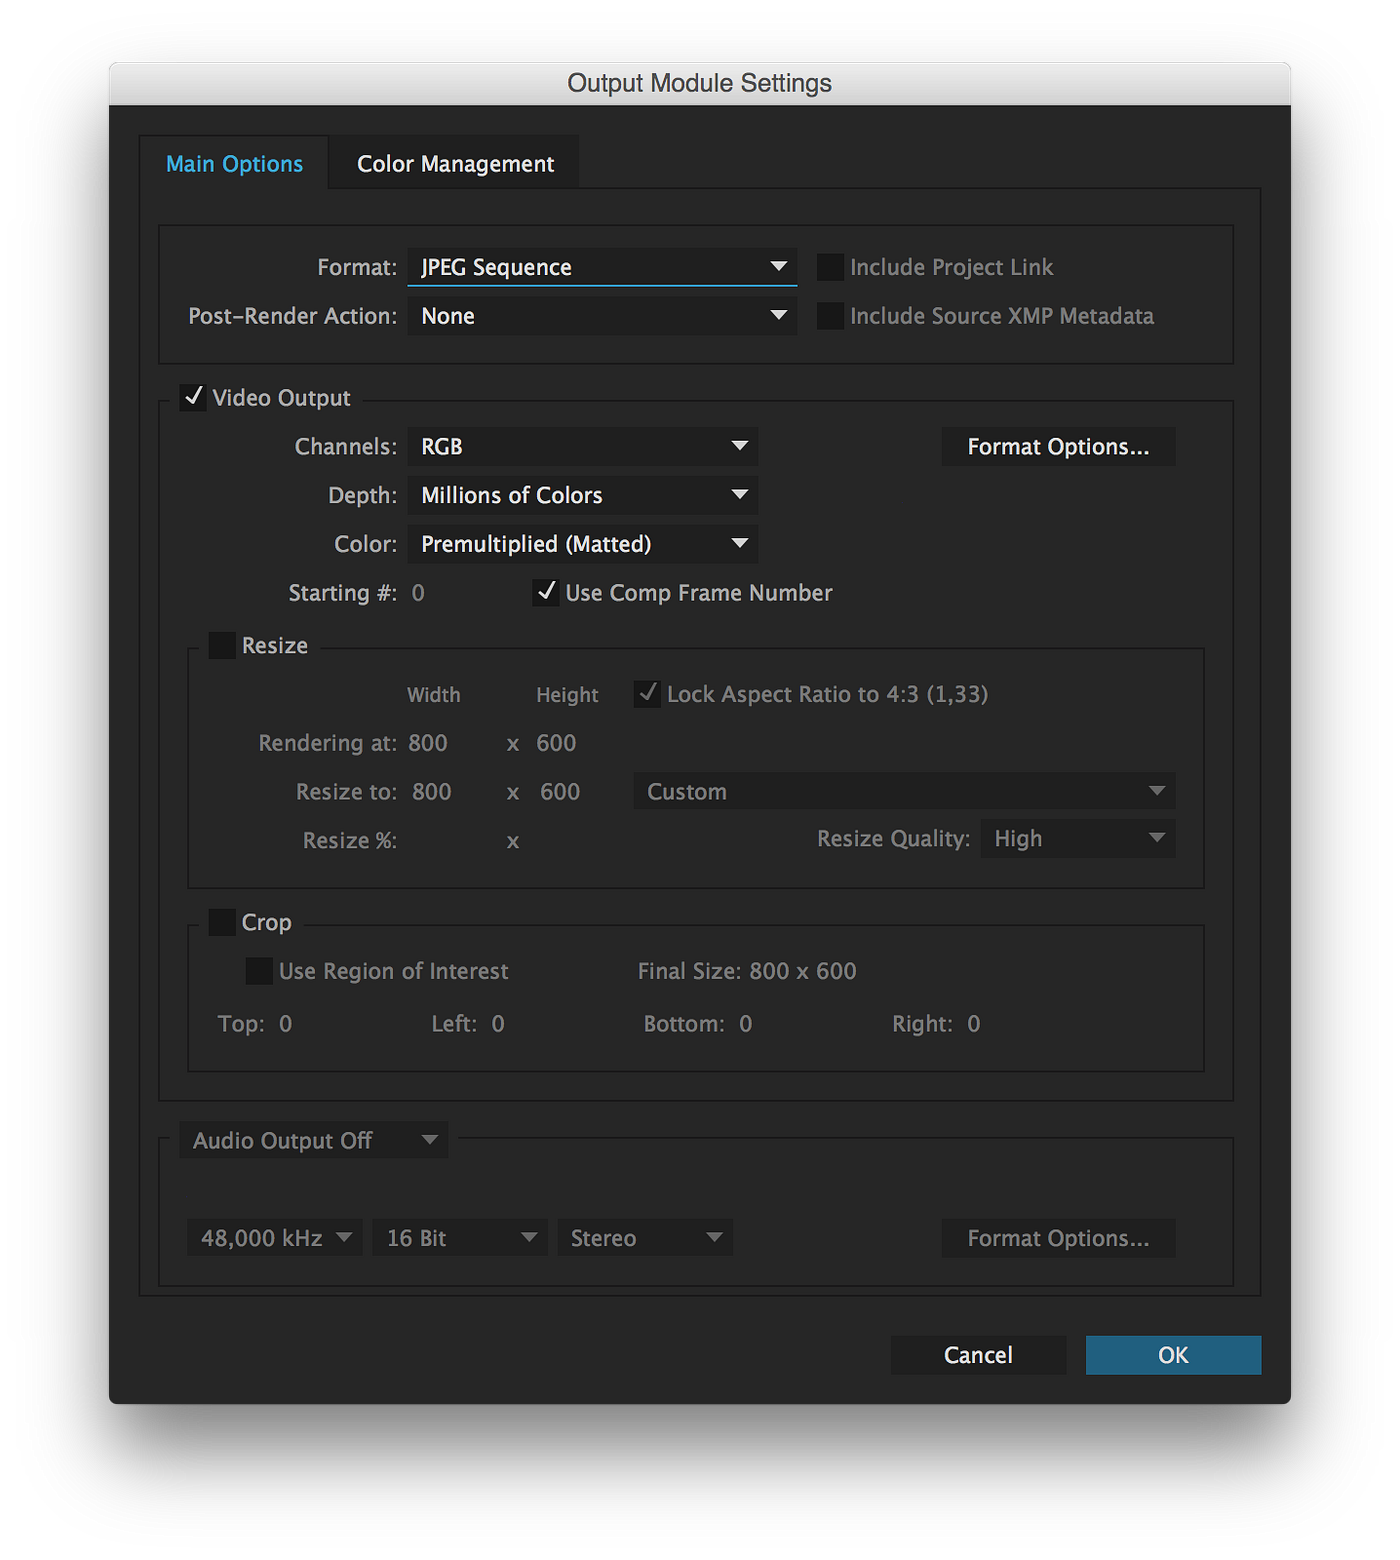Toggle Lock Aspect Ratio to 4:3 checkbox

[x=647, y=694]
